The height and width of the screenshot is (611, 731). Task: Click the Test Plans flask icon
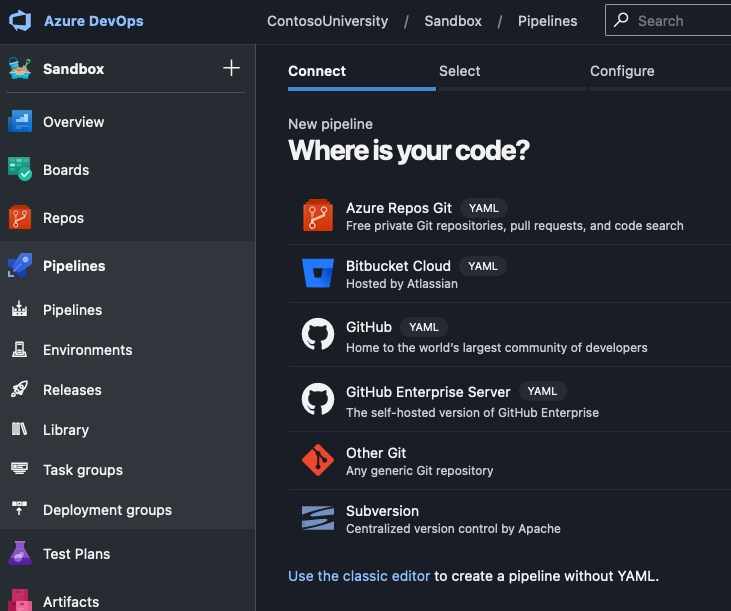(x=20, y=554)
